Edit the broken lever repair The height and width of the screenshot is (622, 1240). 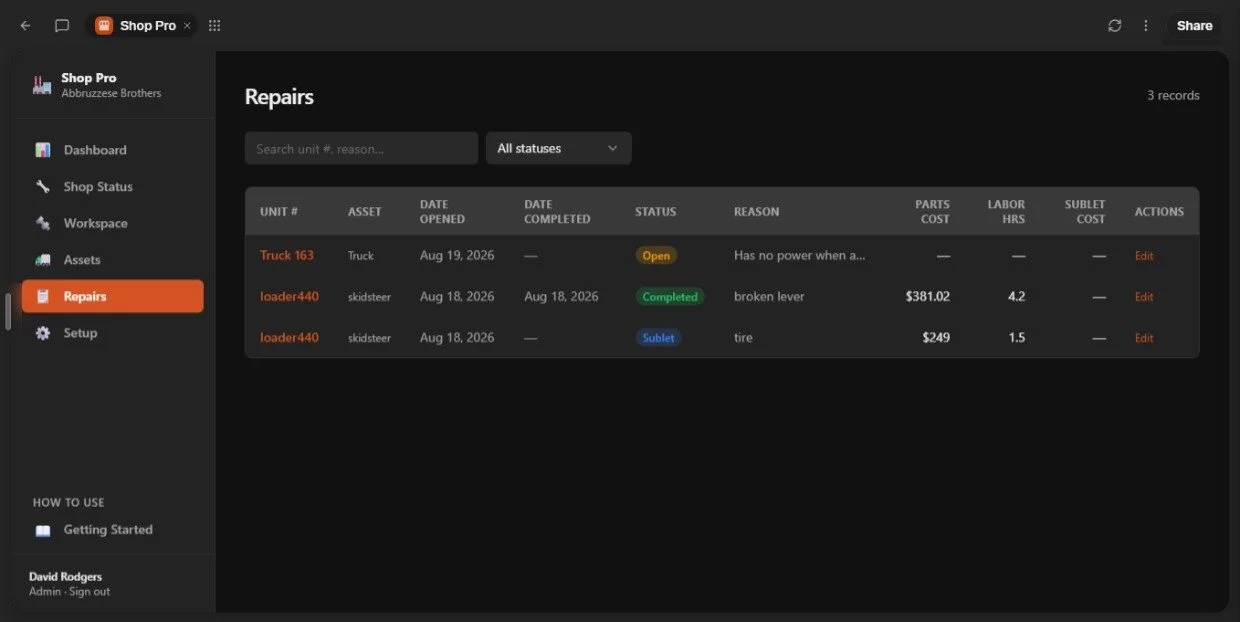1144,297
